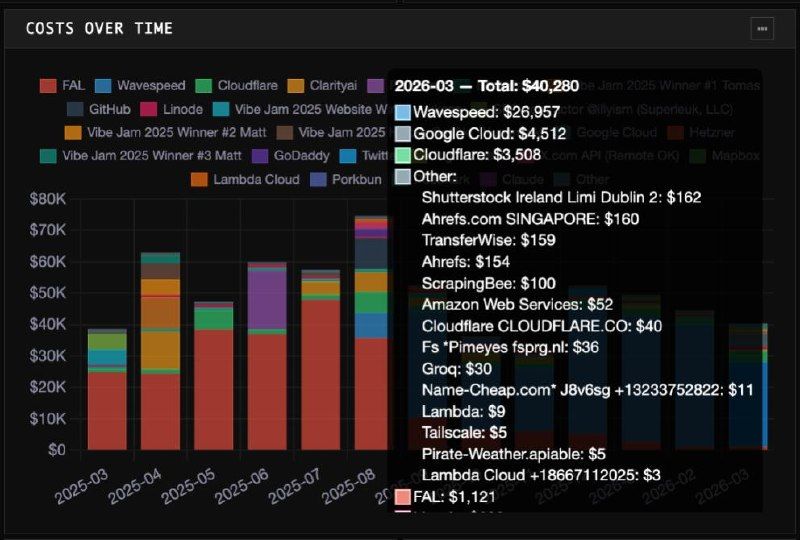Image resolution: width=800 pixels, height=540 pixels.
Task: Click the 'Wavespeed: $26,957' tooltip line
Action: point(486,112)
